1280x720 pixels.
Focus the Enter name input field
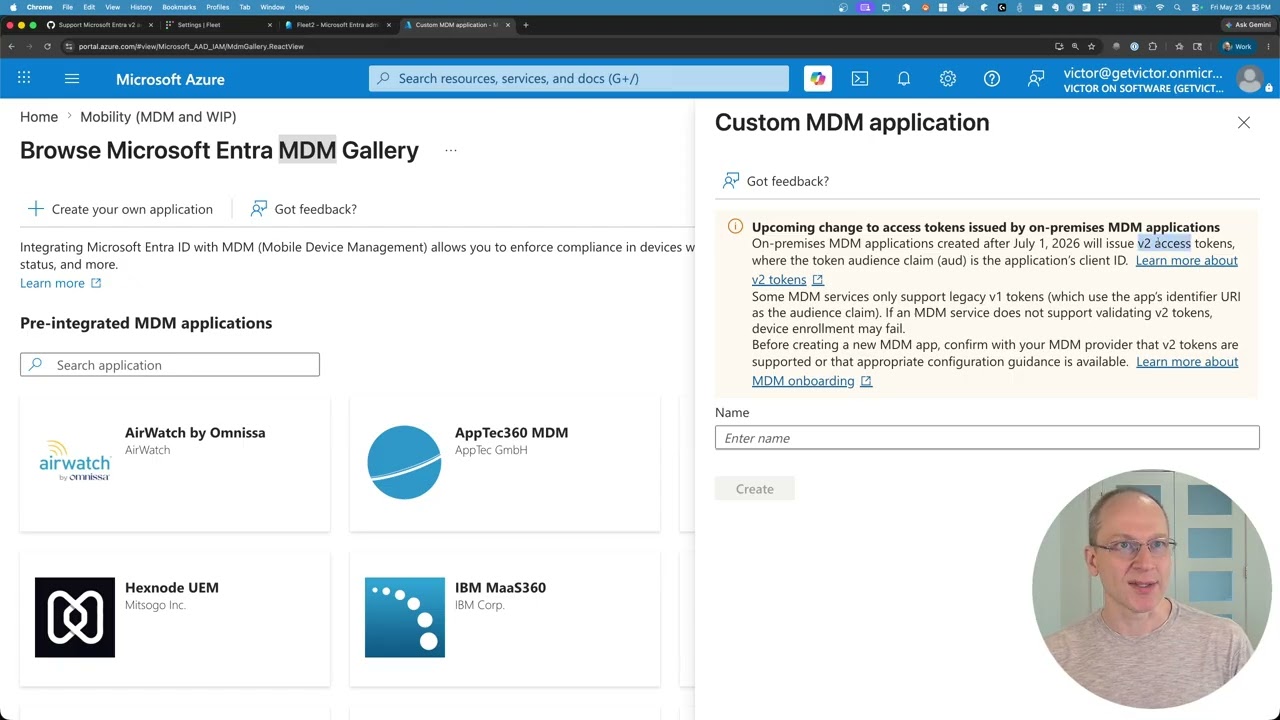pyautogui.click(x=987, y=437)
